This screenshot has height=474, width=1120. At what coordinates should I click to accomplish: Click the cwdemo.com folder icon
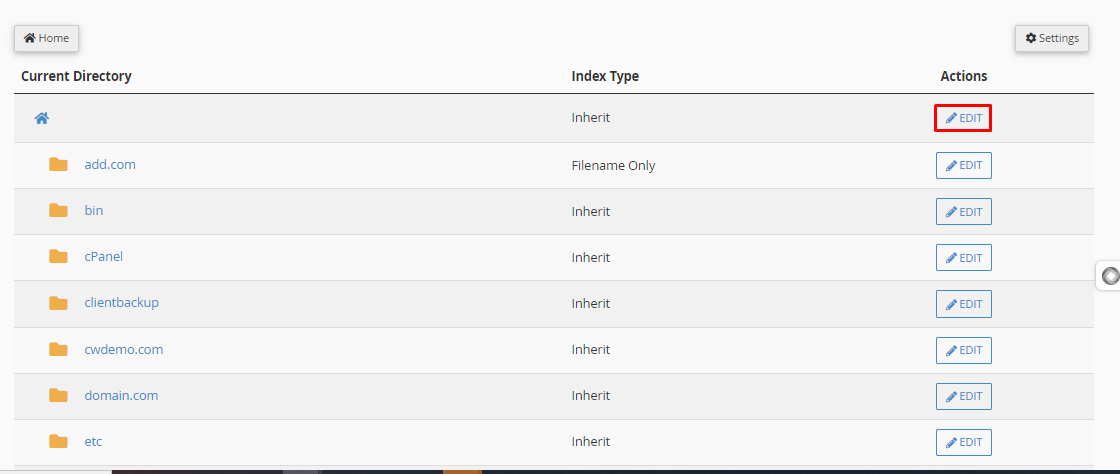pyautogui.click(x=58, y=350)
